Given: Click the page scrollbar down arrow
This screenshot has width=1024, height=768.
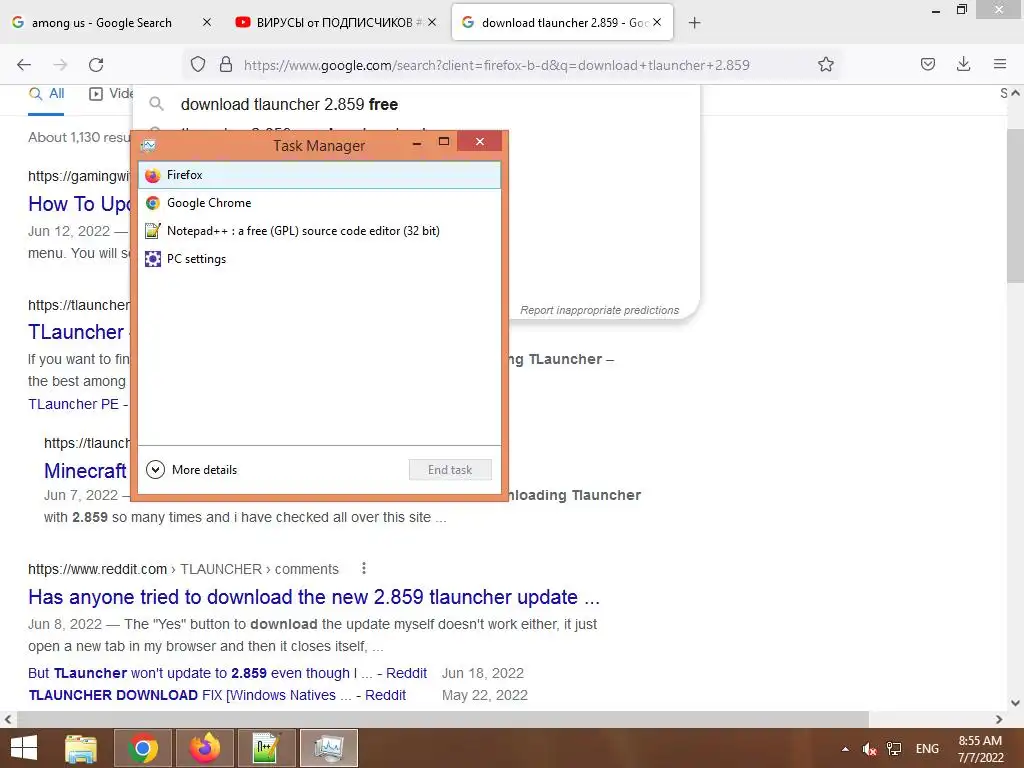Looking at the screenshot, I should 1015,703.
